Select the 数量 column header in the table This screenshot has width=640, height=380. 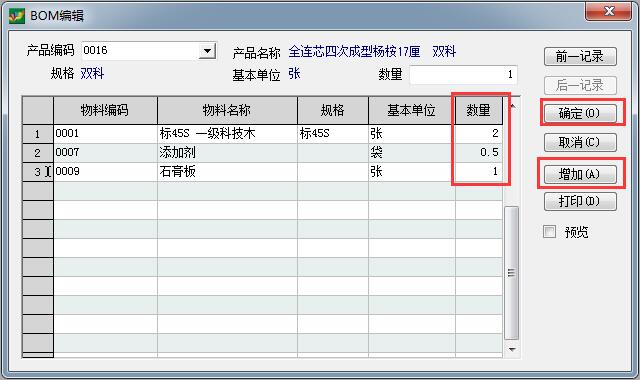point(478,110)
